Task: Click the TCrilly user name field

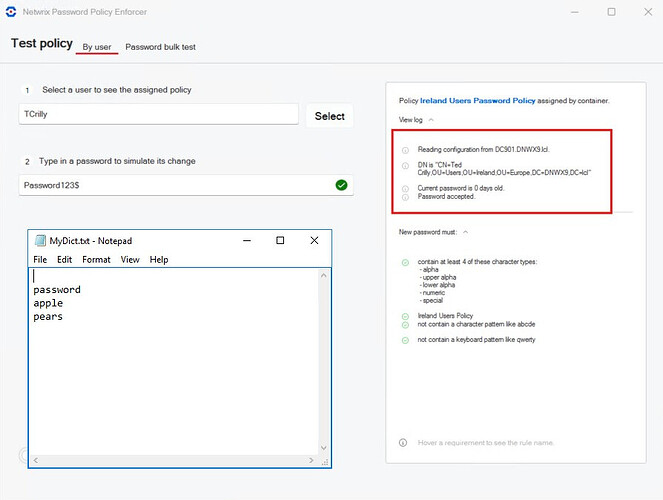Action: click(160, 115)
